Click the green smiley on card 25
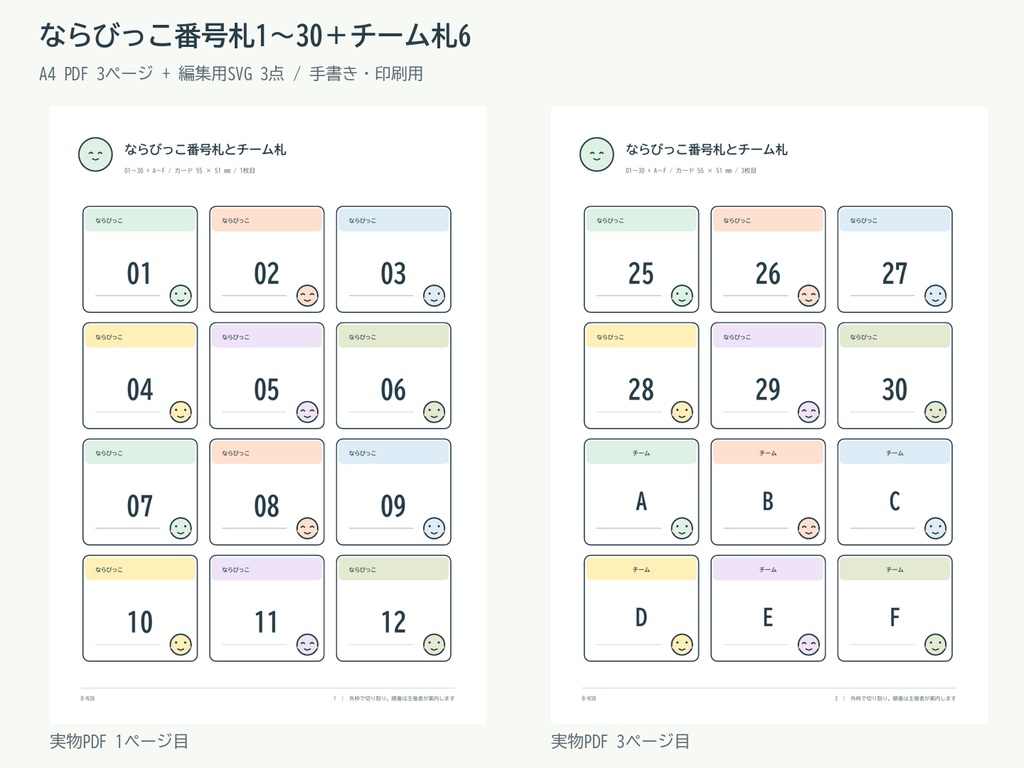Screen dimensions: 1024x768 coord(682,296)
